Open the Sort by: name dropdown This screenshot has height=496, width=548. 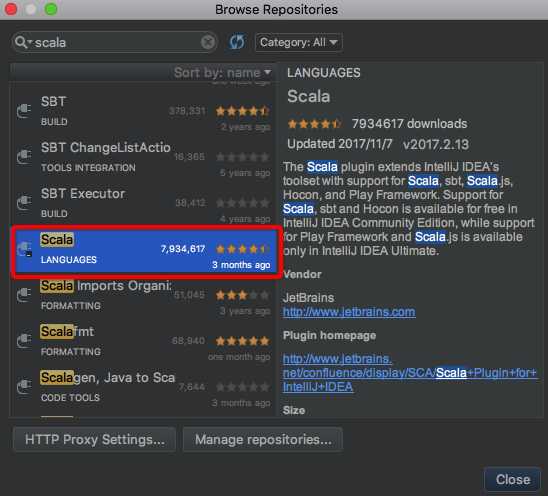(x=222, y=73)
